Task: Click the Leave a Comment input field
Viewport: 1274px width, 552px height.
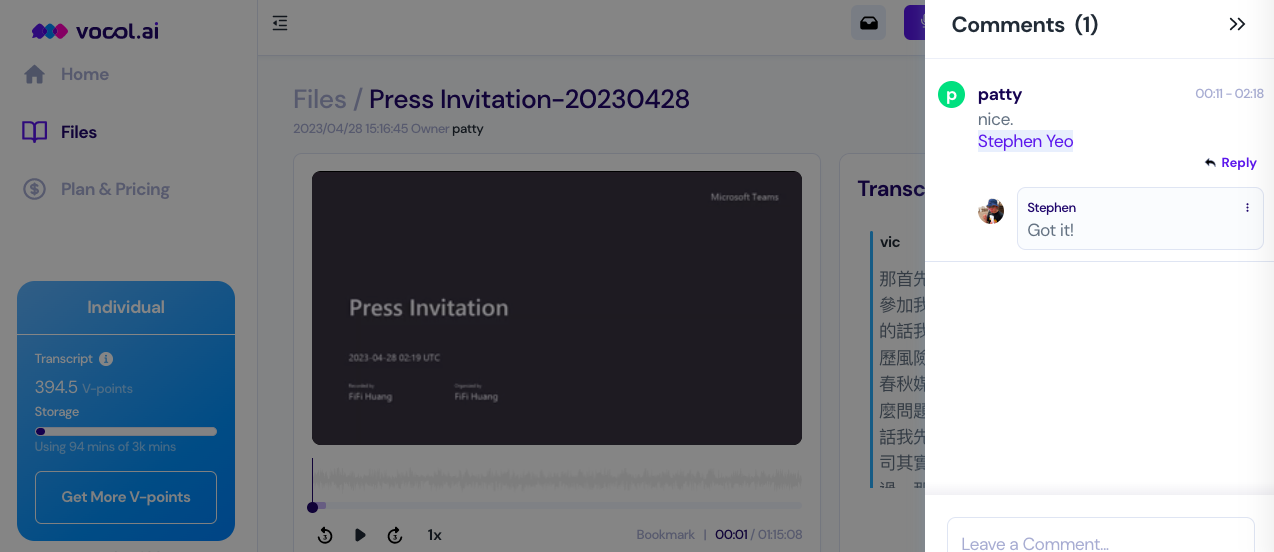Action: click(1101, 540)
